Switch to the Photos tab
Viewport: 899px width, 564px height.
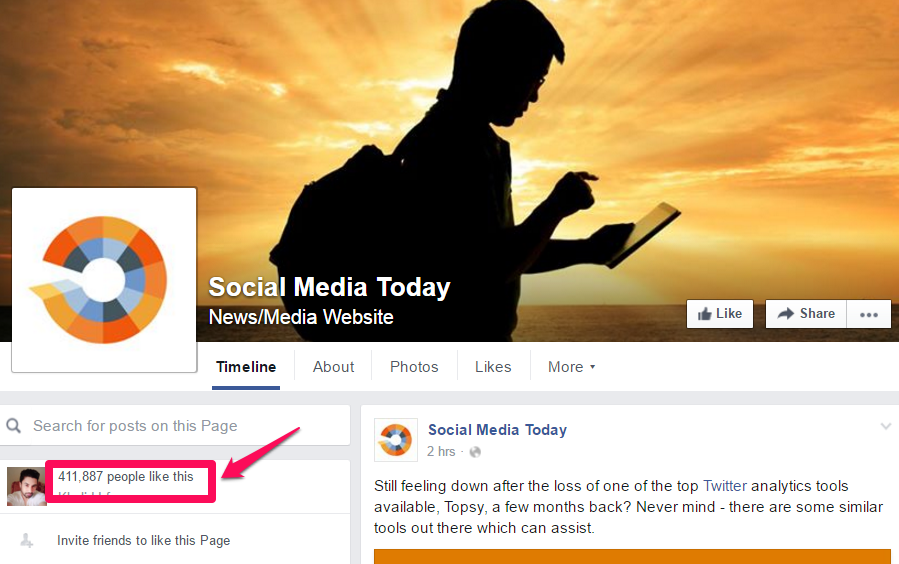coord(414,367)
